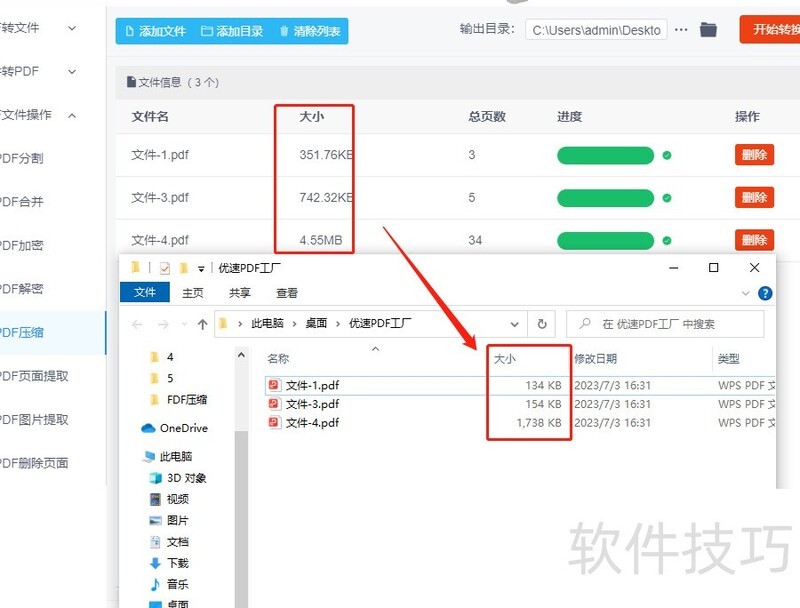
Task: Click navigation pane scrollbar up arrow
Action: (x=241, y=355)
